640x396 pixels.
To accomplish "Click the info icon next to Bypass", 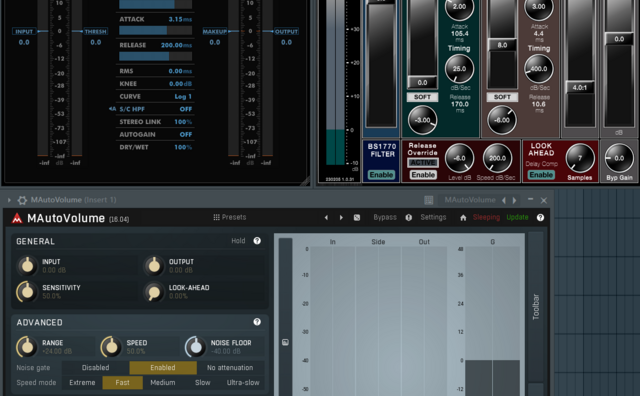I will pyautogui.click(x=409, y=218).
